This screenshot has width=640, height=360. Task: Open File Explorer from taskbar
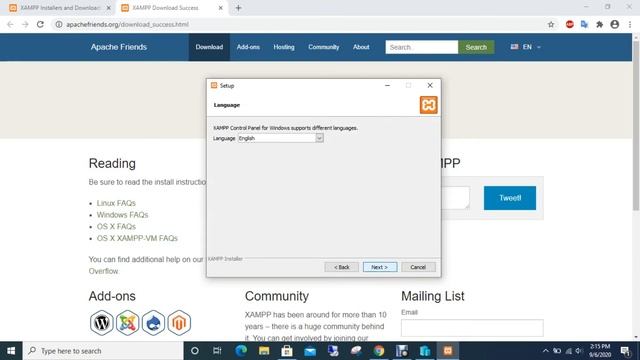pos(264,351)
